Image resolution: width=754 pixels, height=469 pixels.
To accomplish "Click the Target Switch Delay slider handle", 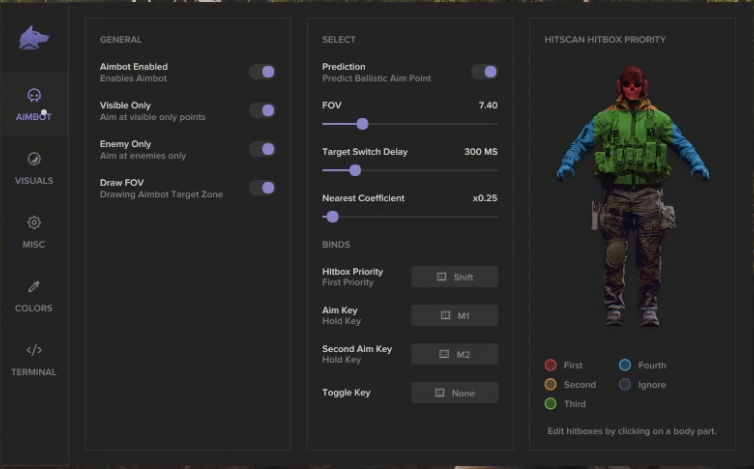I will coord(355,170).
